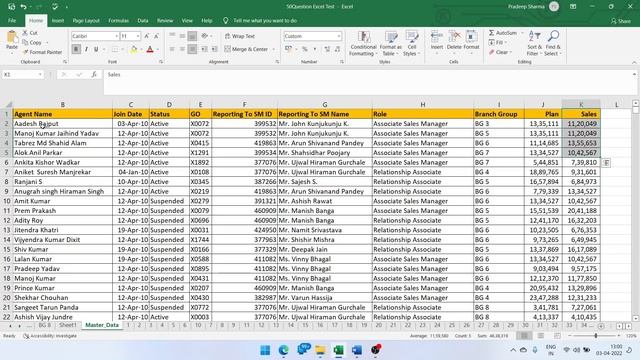
Task: Click the Increase Decimal icon
Action: 327,49
